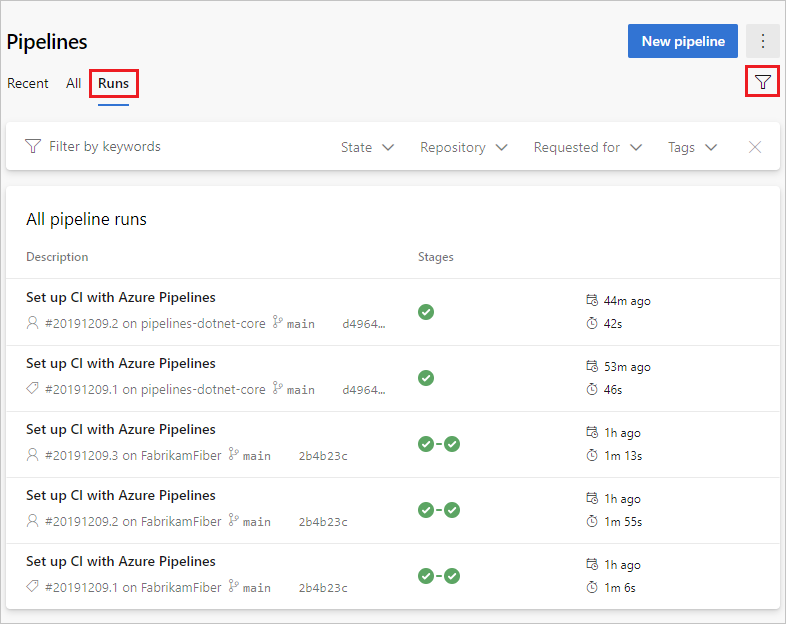Click success stage icon for run 53m ago

click(426, 378)
